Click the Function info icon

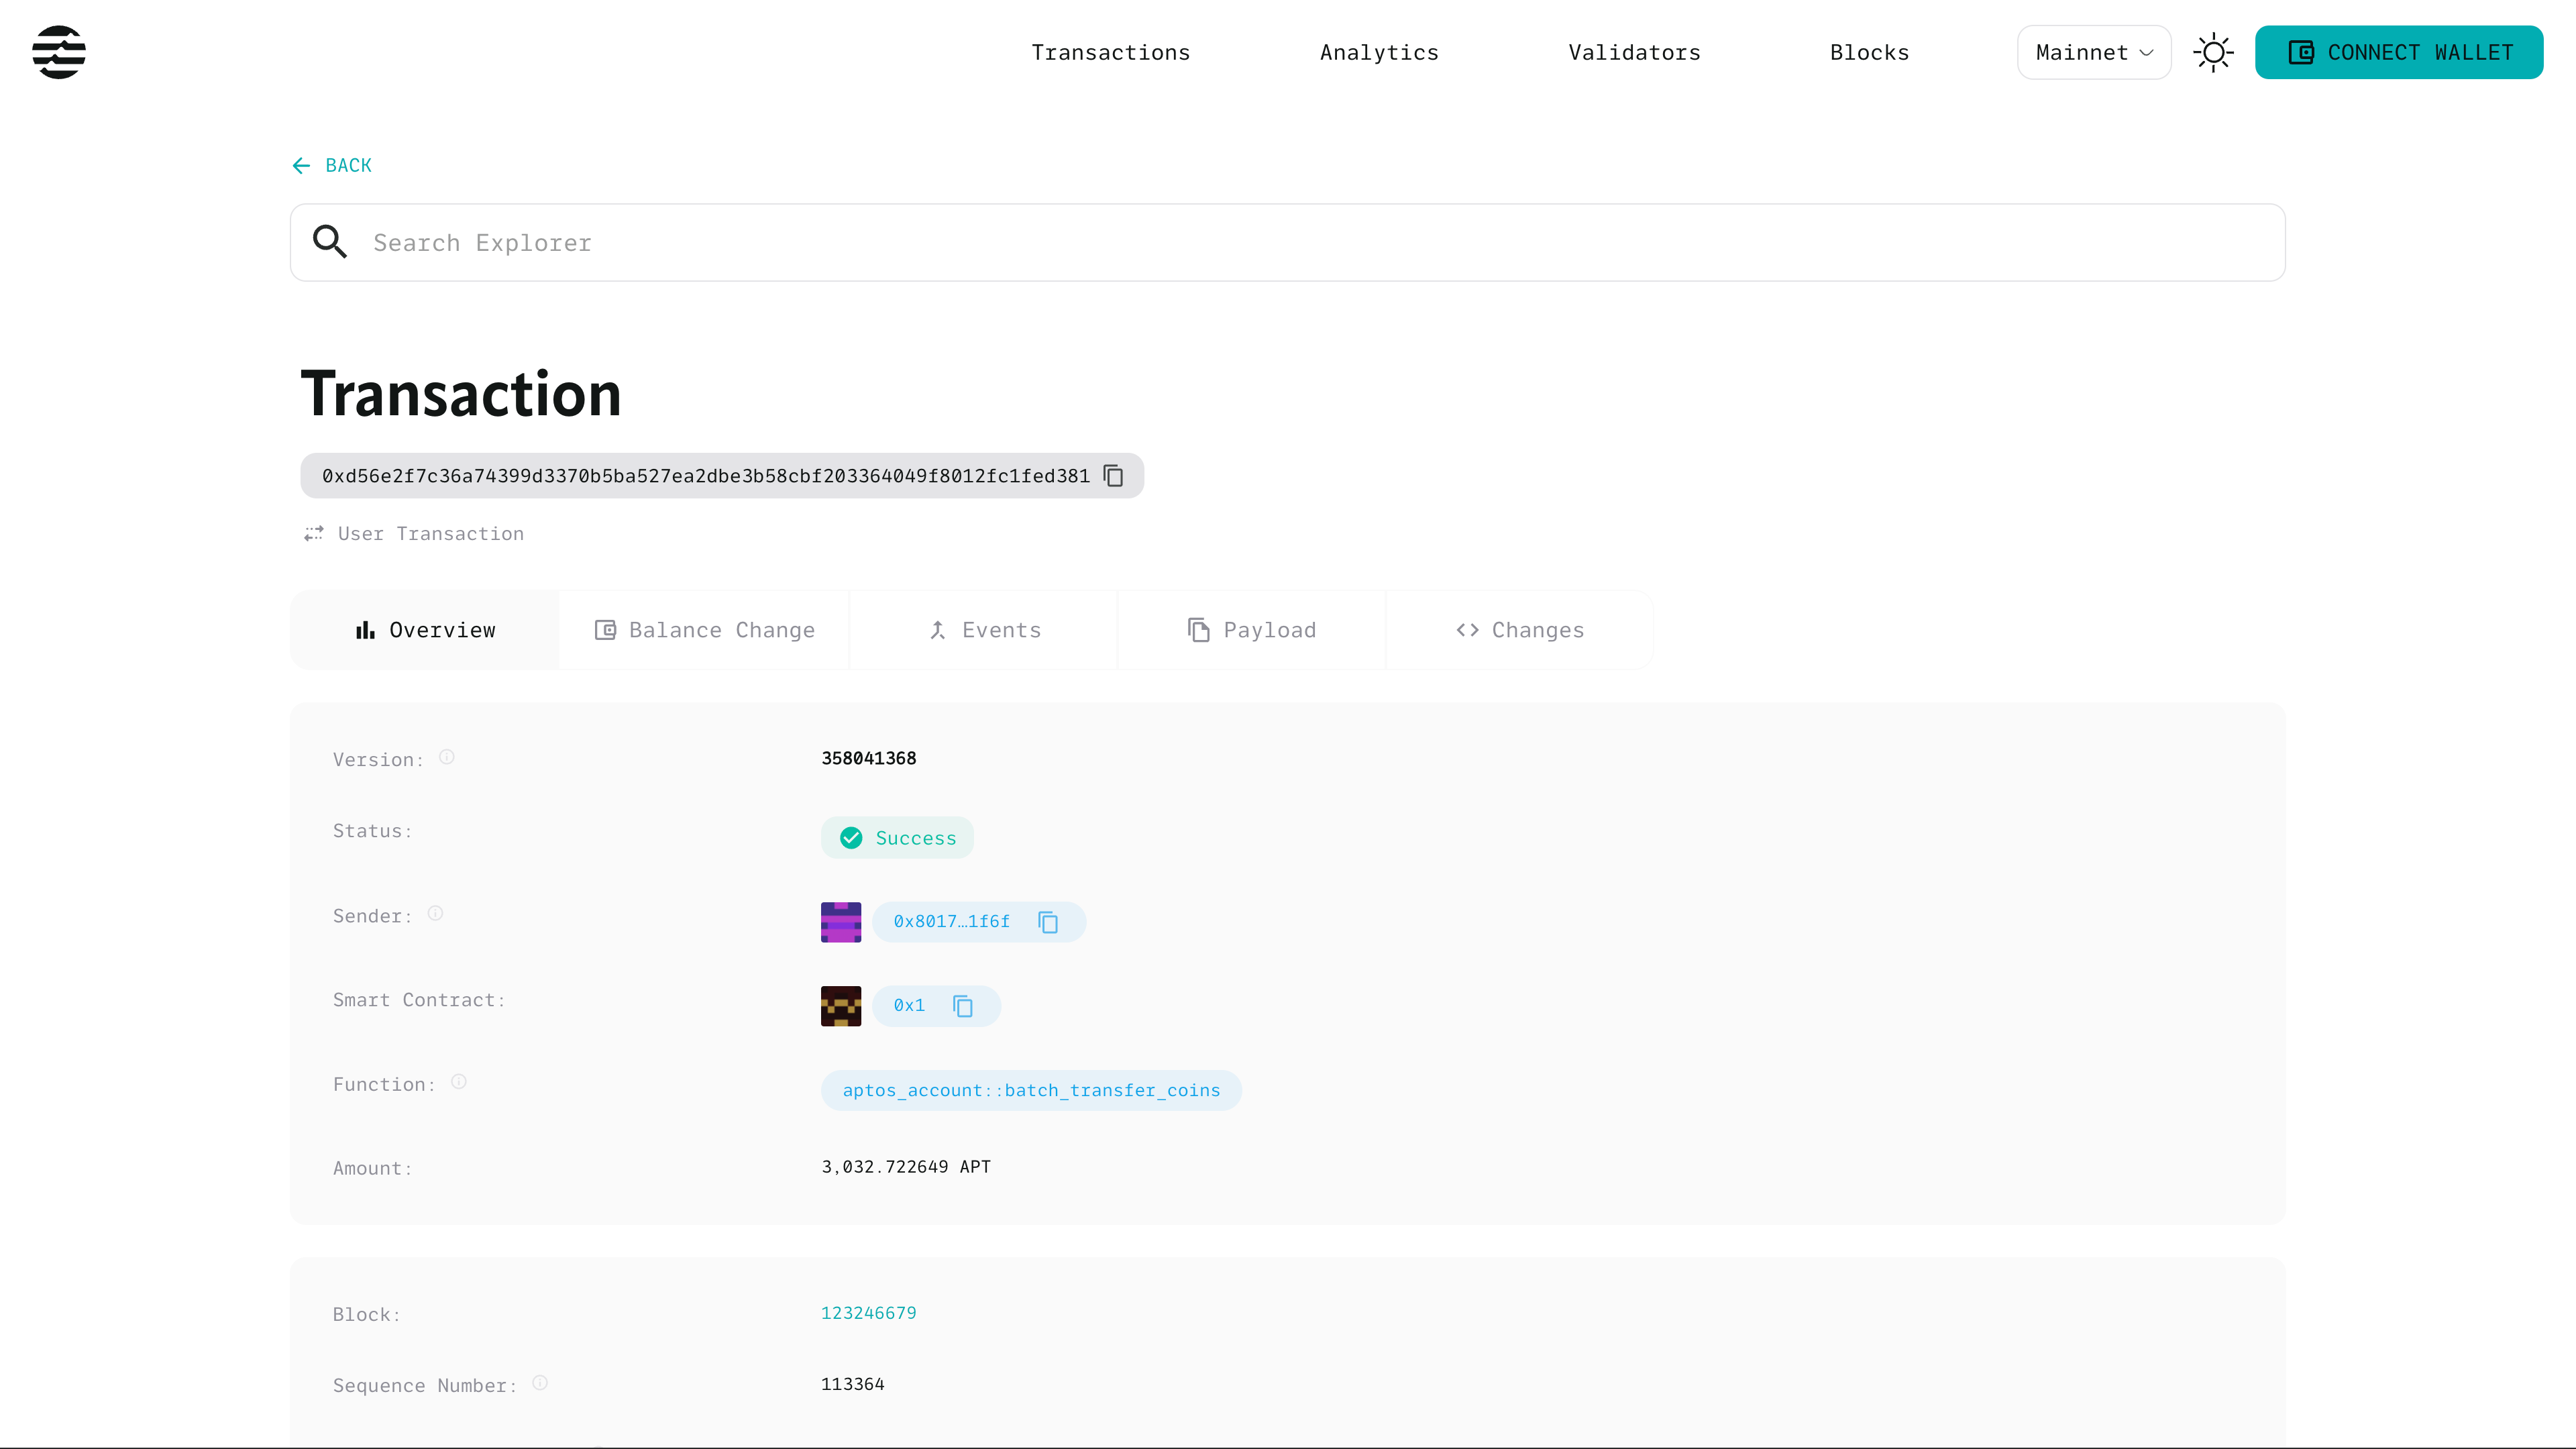pos(459,1082)
